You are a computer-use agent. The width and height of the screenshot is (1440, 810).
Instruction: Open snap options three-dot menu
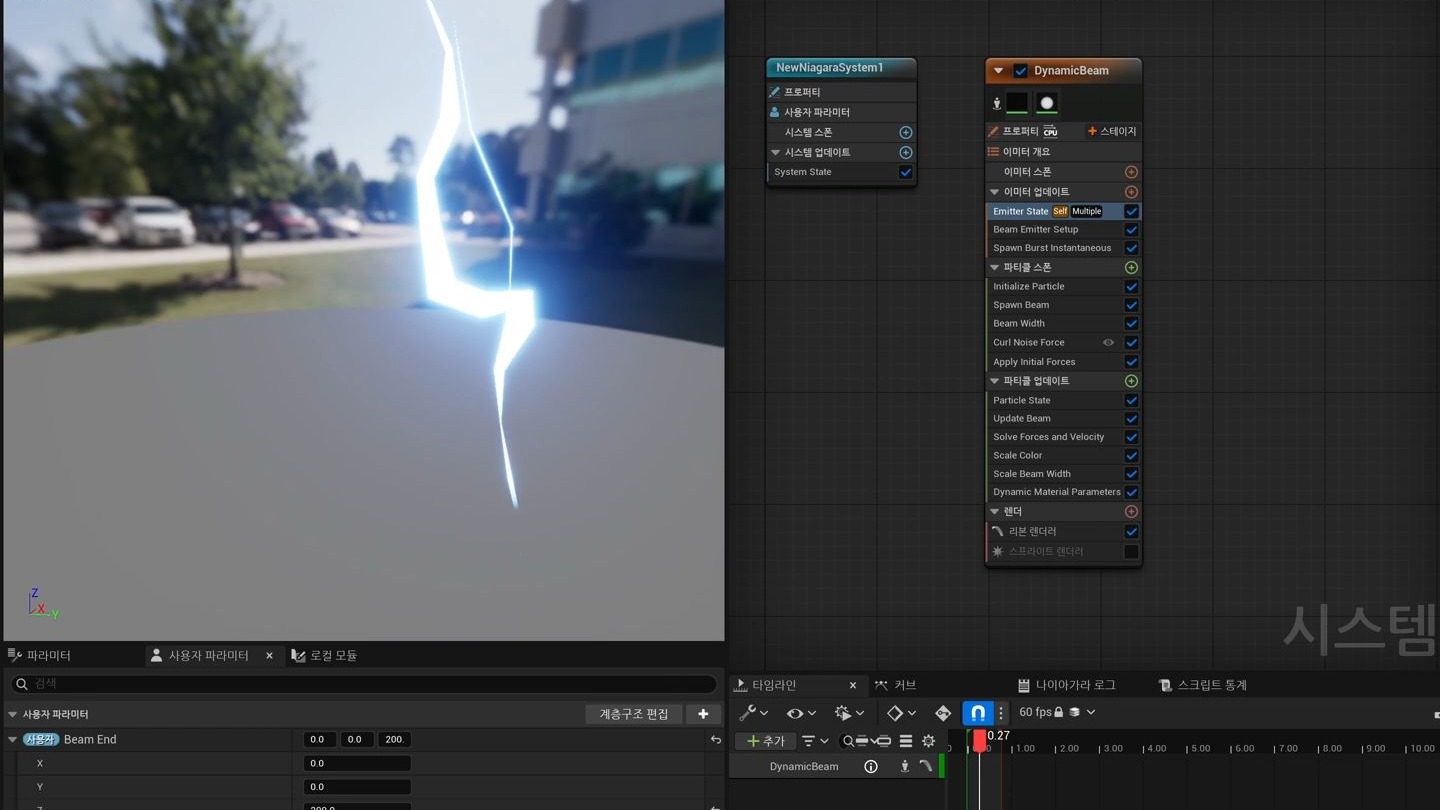1000,713
